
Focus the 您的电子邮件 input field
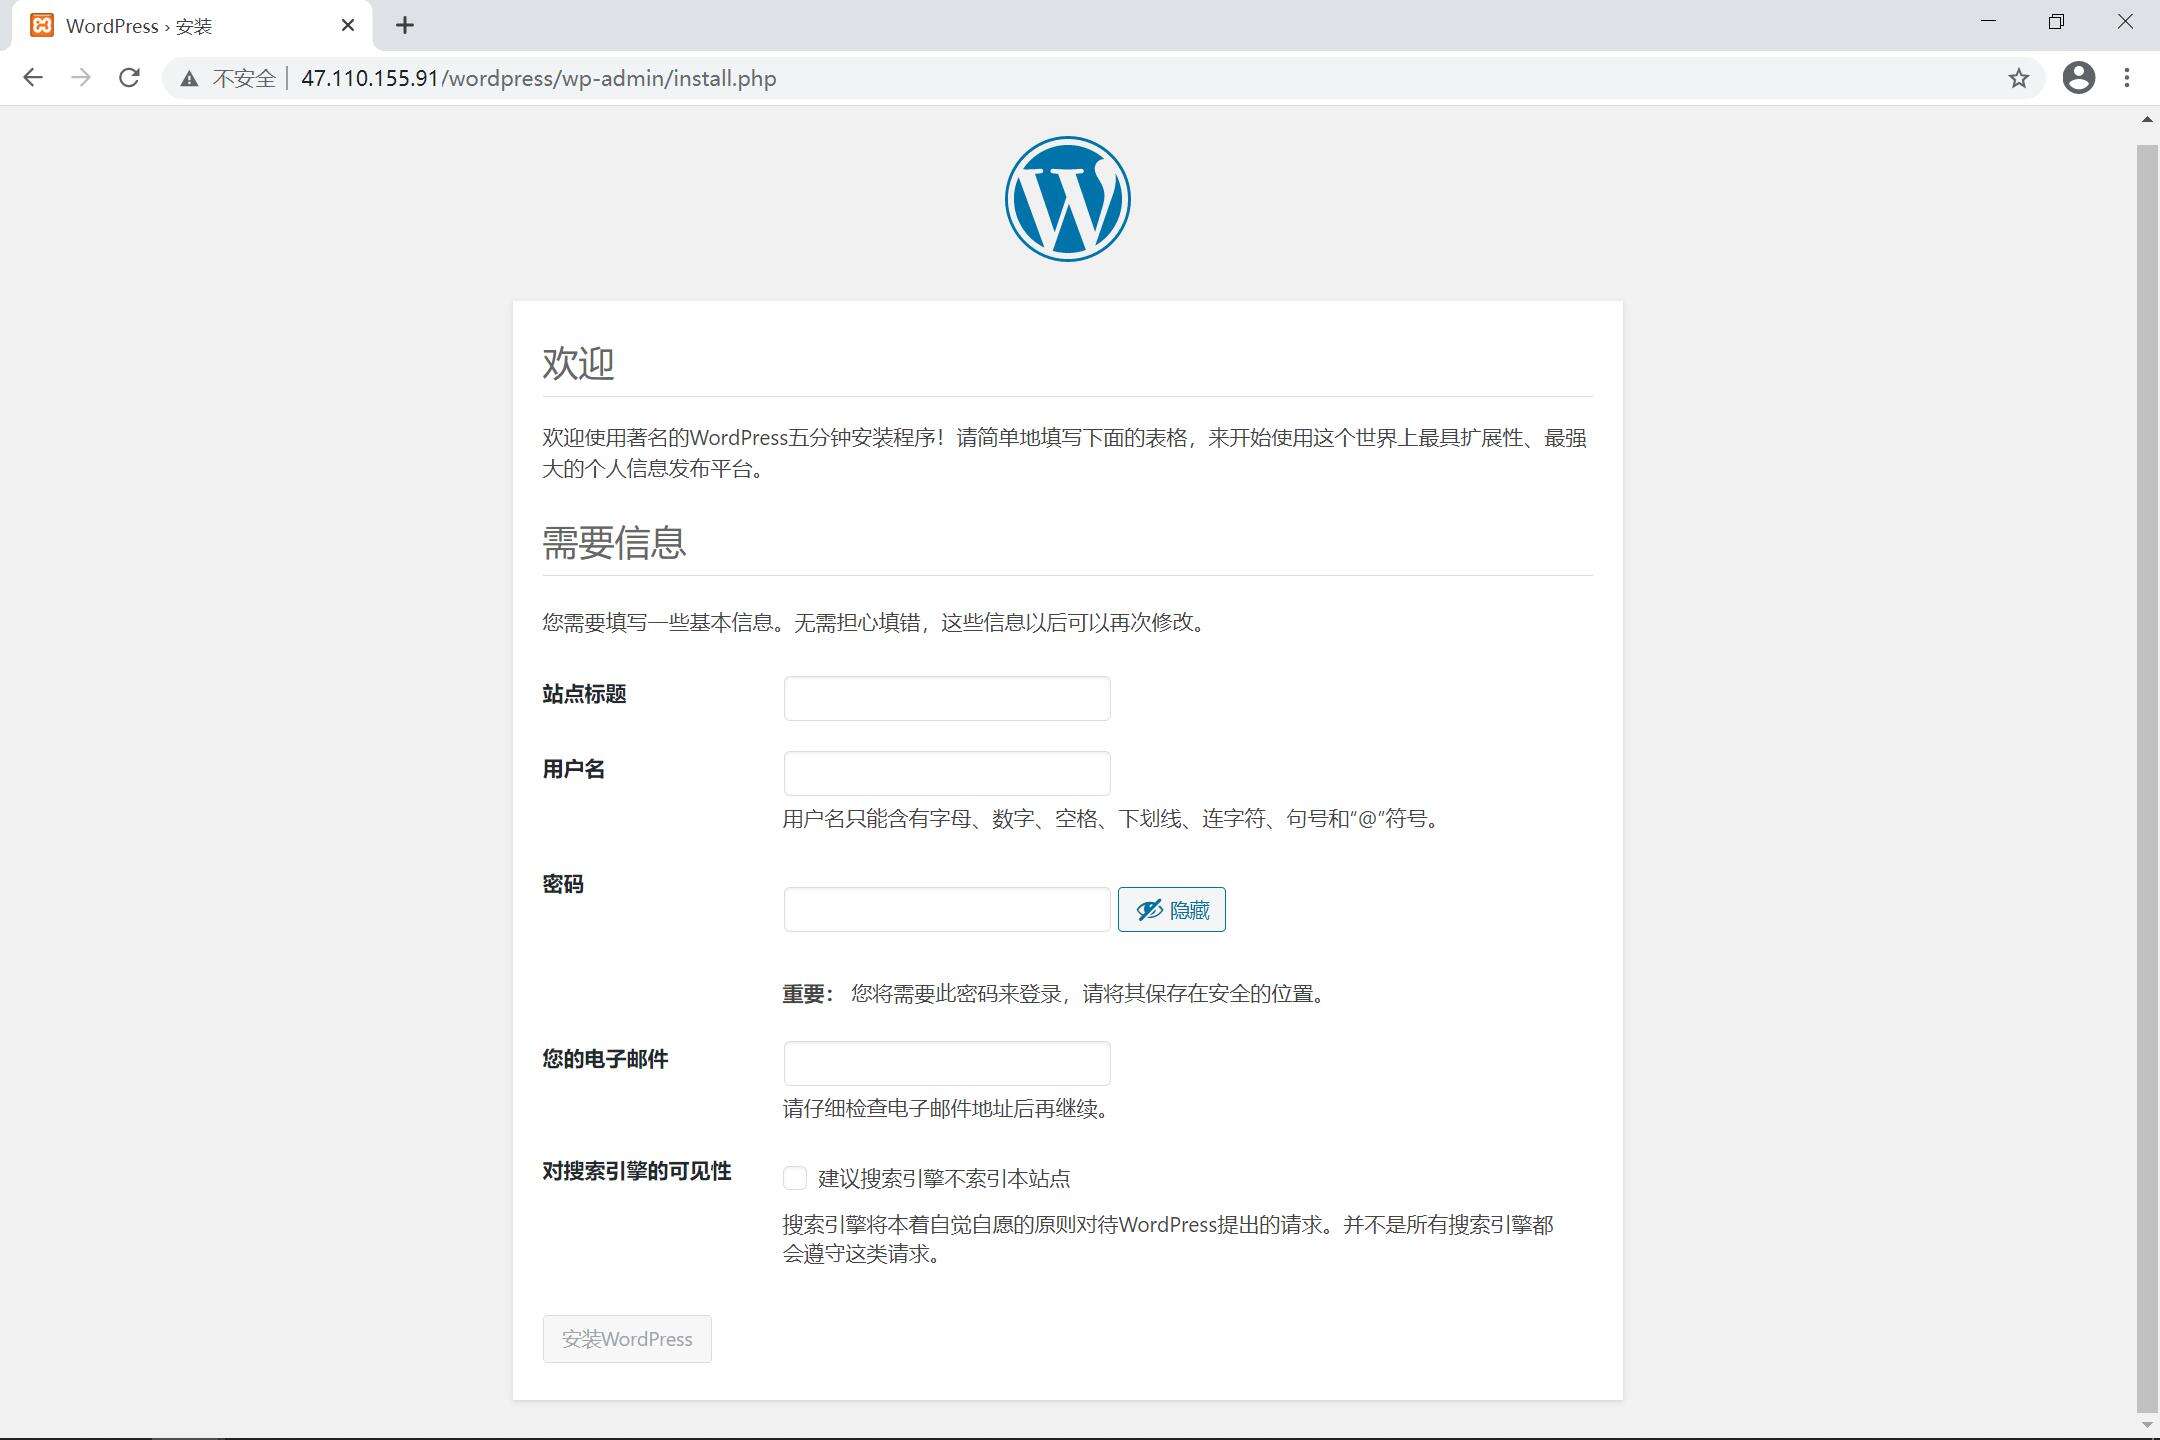click(x=947, y=1063)
